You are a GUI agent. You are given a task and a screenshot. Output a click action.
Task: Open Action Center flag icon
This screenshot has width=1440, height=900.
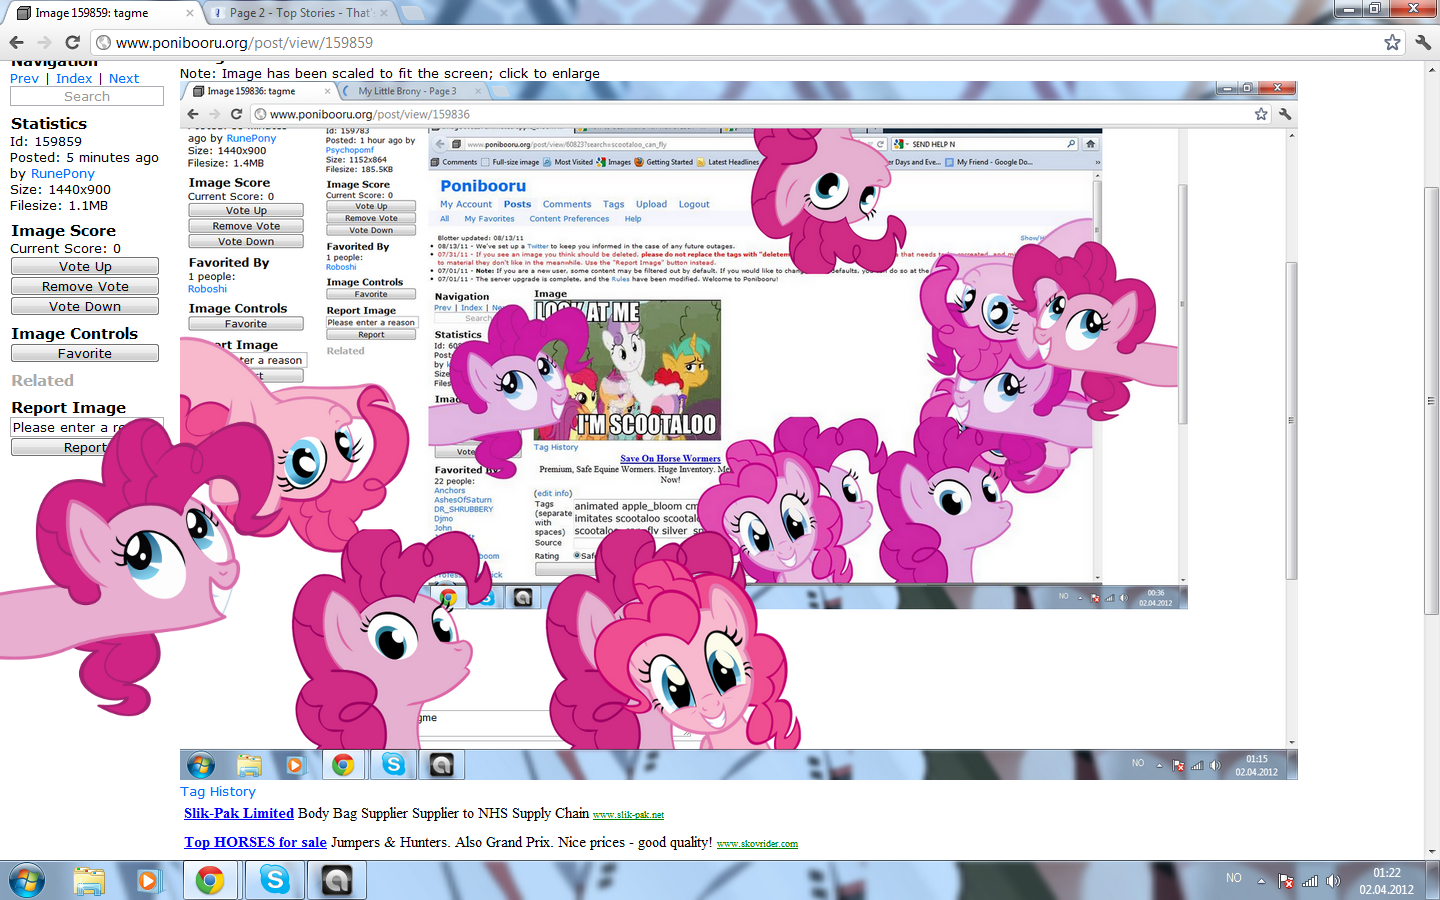[x=1286, y=881]
